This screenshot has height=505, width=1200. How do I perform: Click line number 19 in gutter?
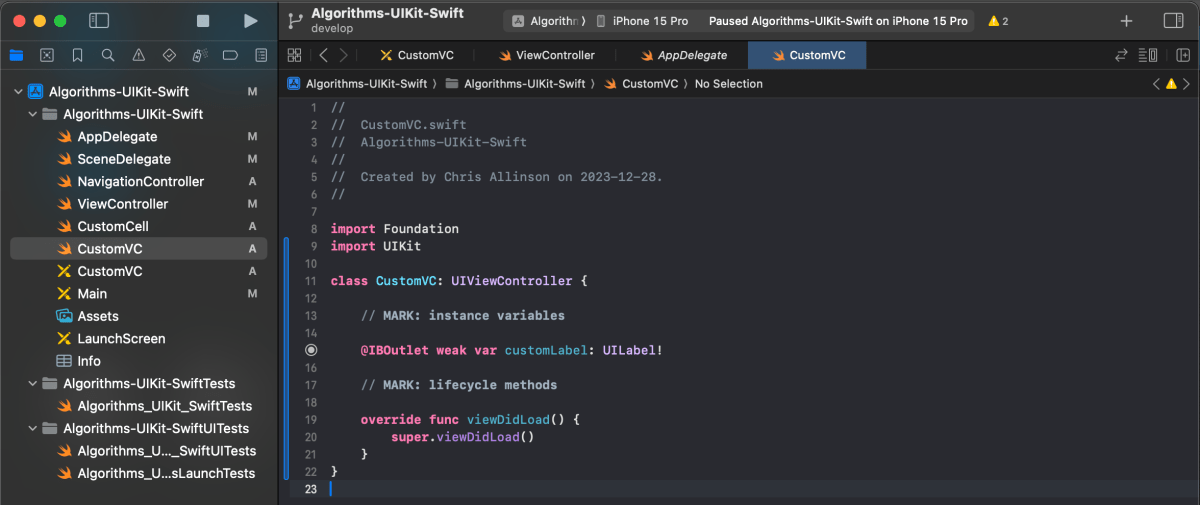(x=312, y=420)
